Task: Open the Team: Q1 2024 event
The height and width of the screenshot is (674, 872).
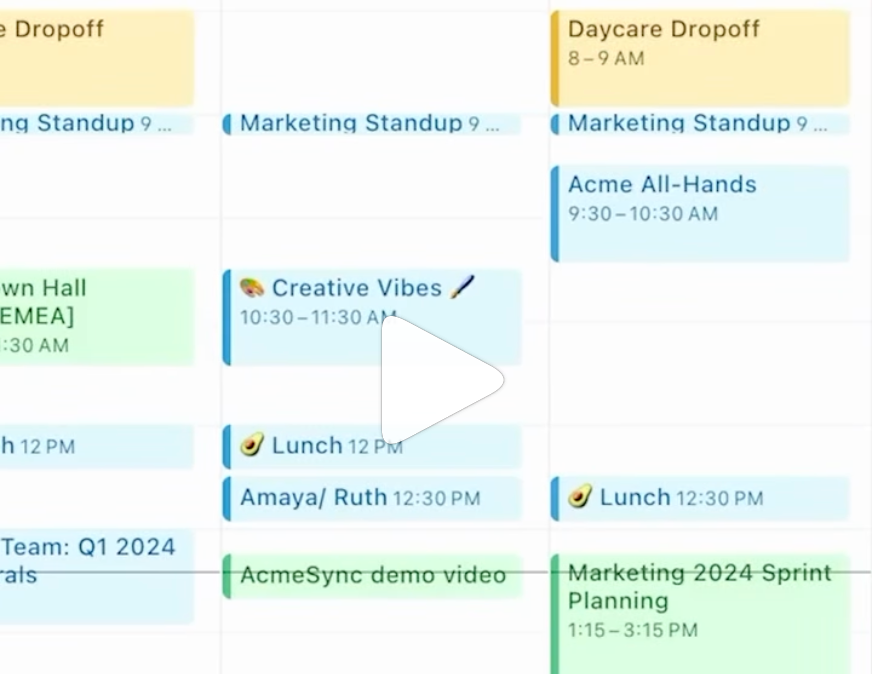Action: coord(97,576)
